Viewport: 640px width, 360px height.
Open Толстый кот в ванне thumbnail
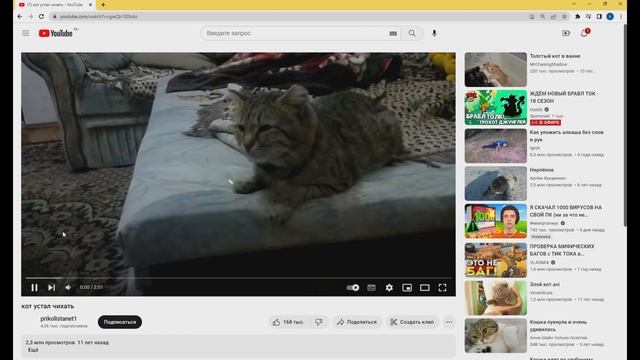pos(496,69)
